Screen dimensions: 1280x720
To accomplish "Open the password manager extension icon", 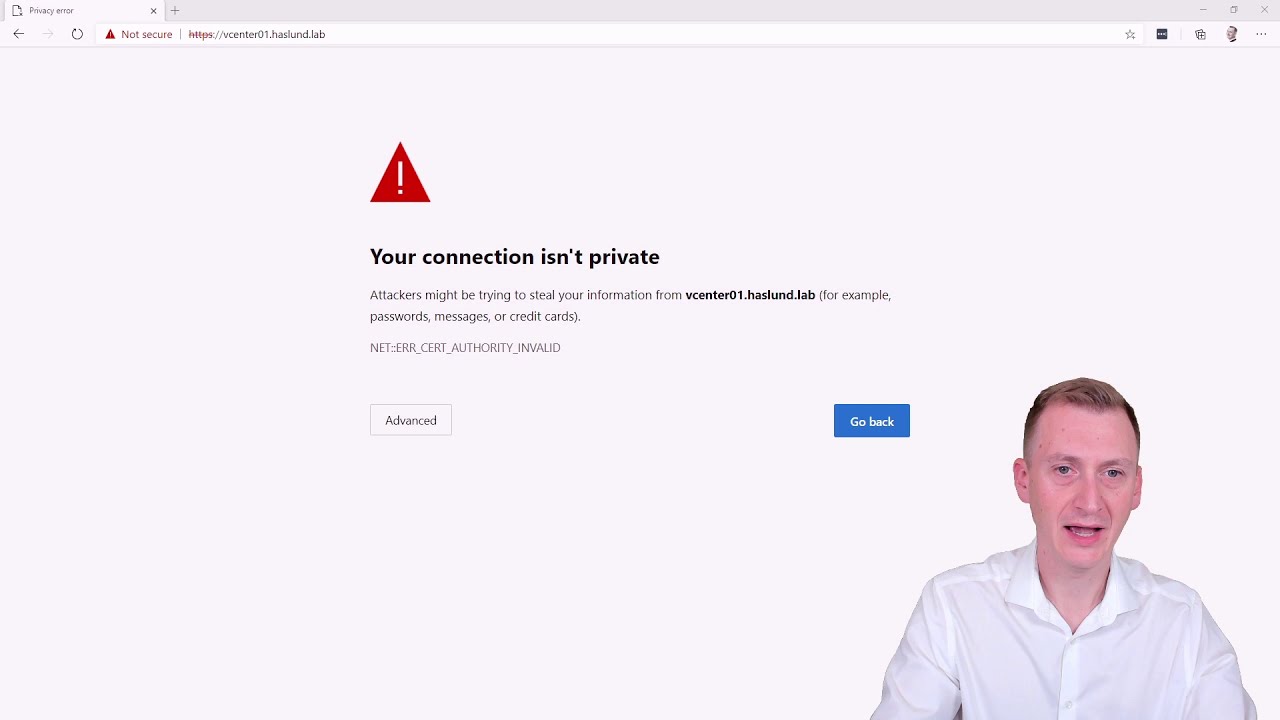I will coord(1162,34).
